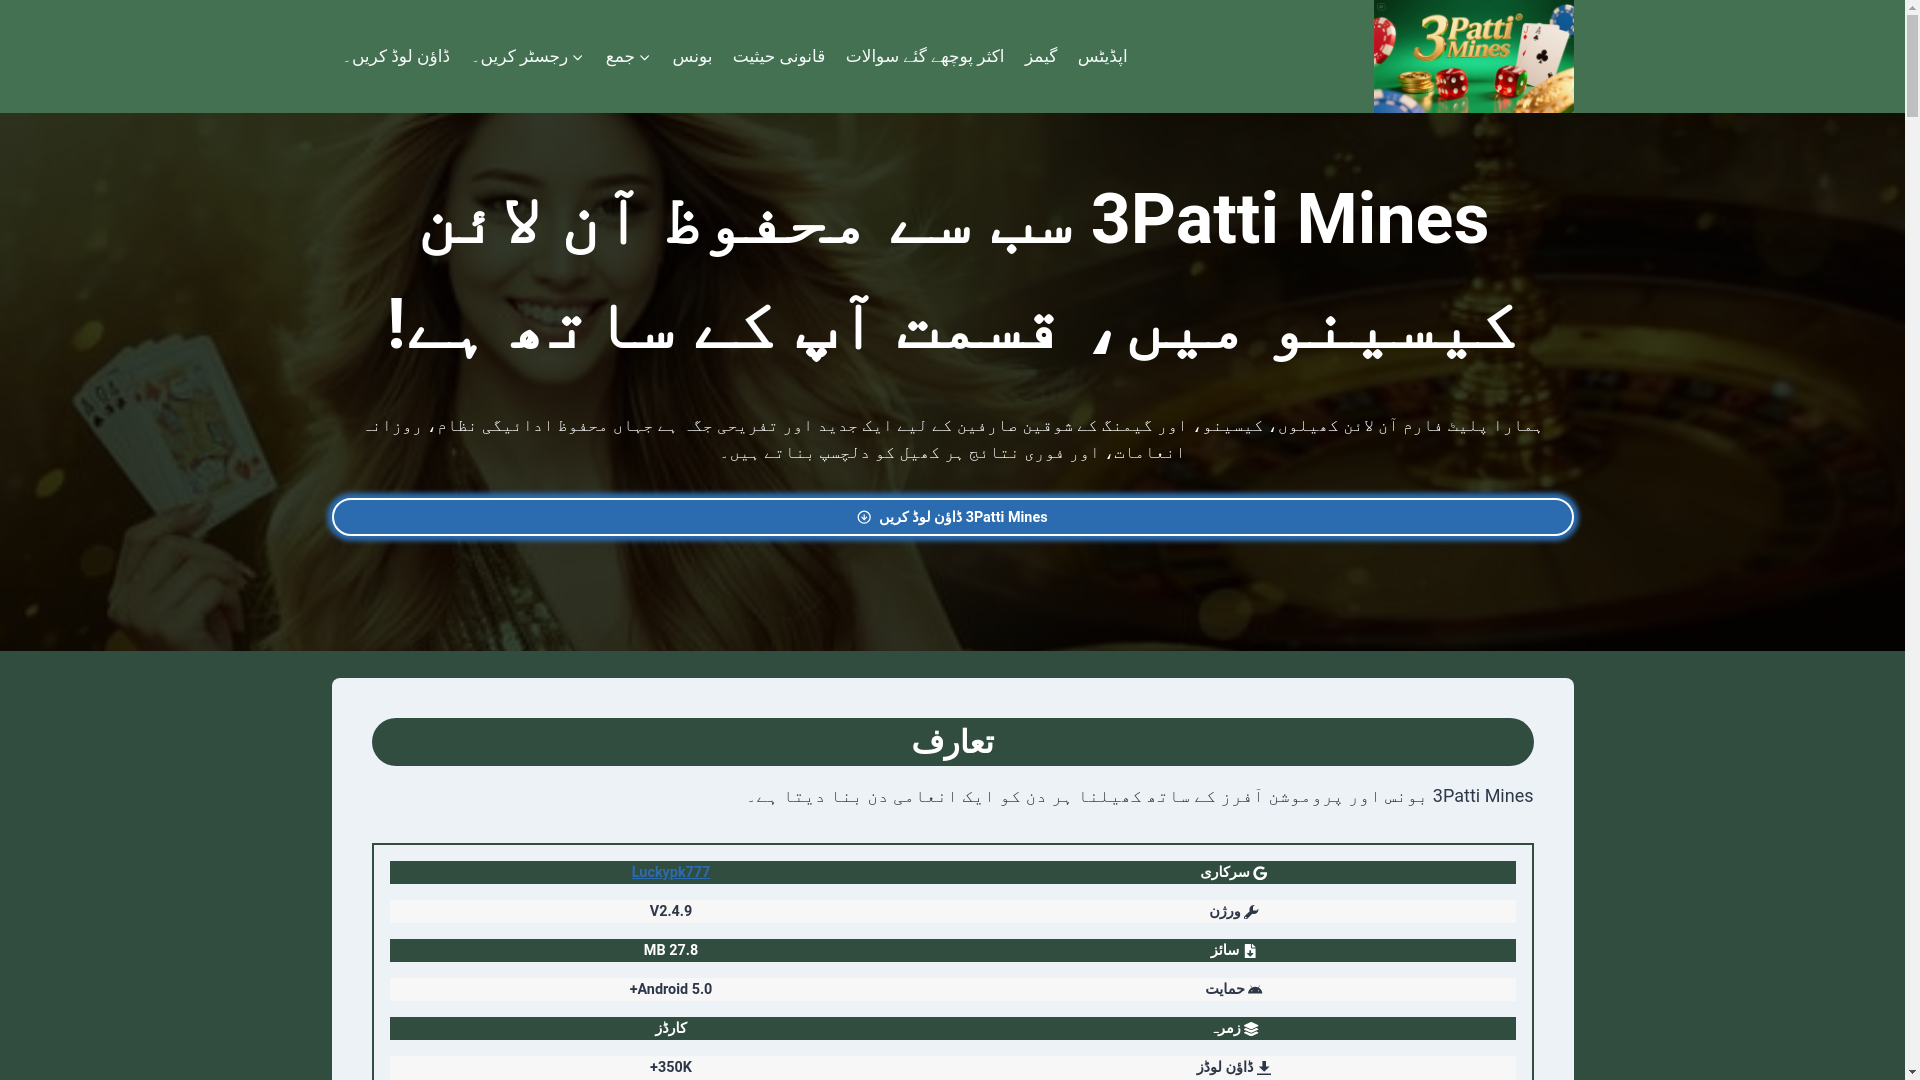Viewport: 1920px width, 1080px height.
Task: Click the Android icon beside حمایت
Action: [1255, 989]
